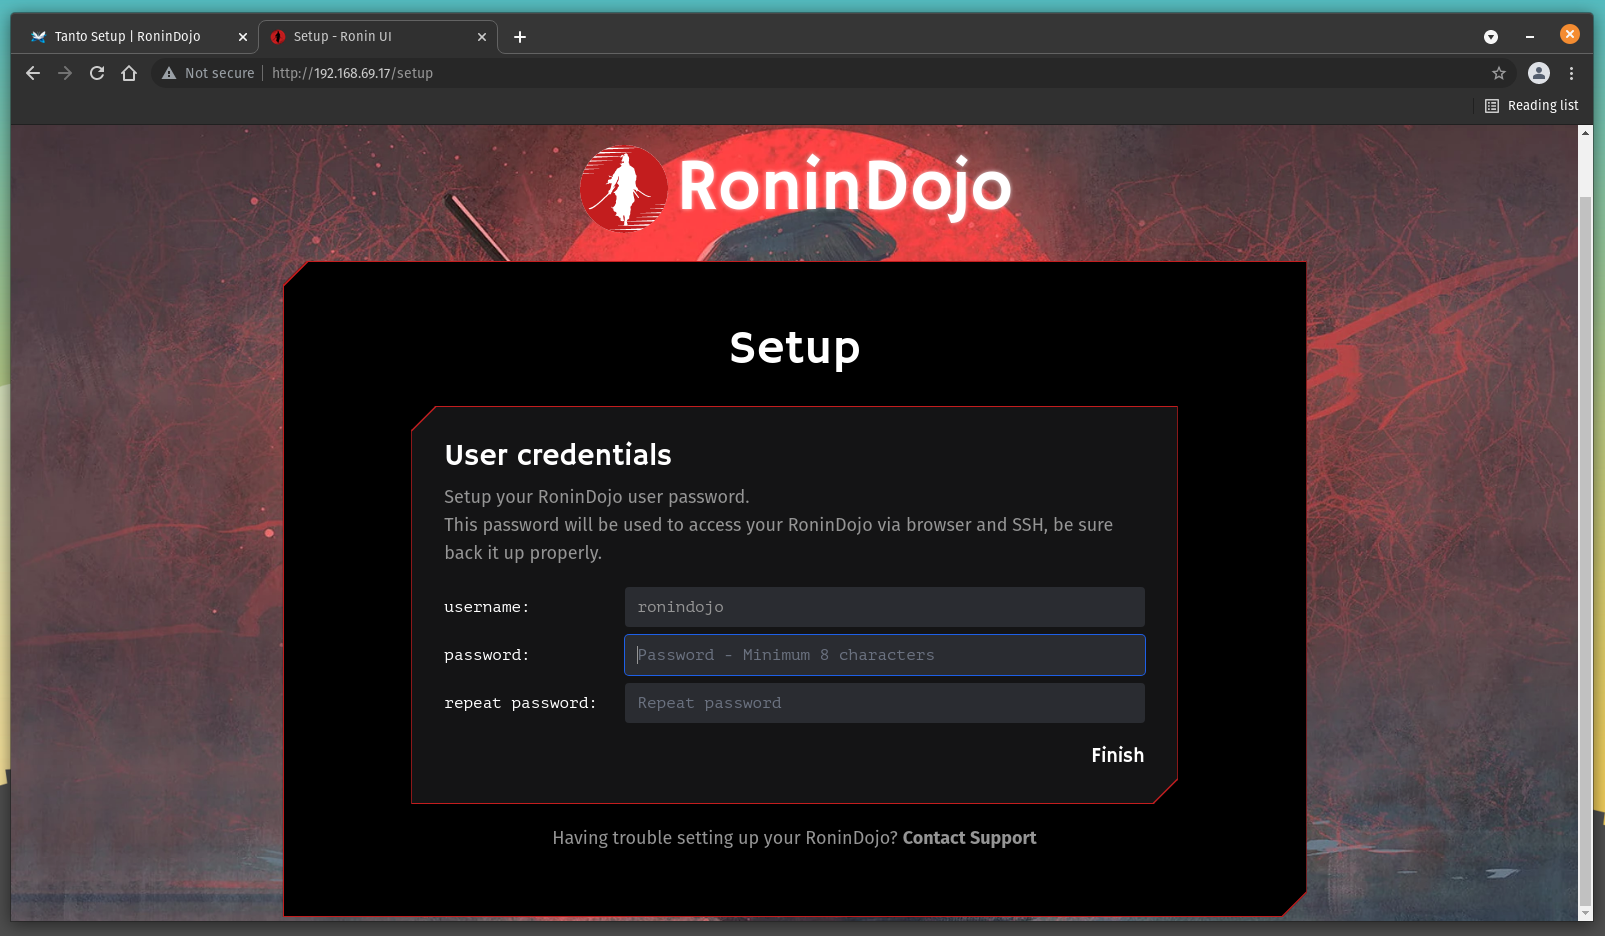This screenshot has width=1605, height=936.
Task: Click the RoninDojo samurai logo
Action: pyautogui.click(x=623, y=188)
